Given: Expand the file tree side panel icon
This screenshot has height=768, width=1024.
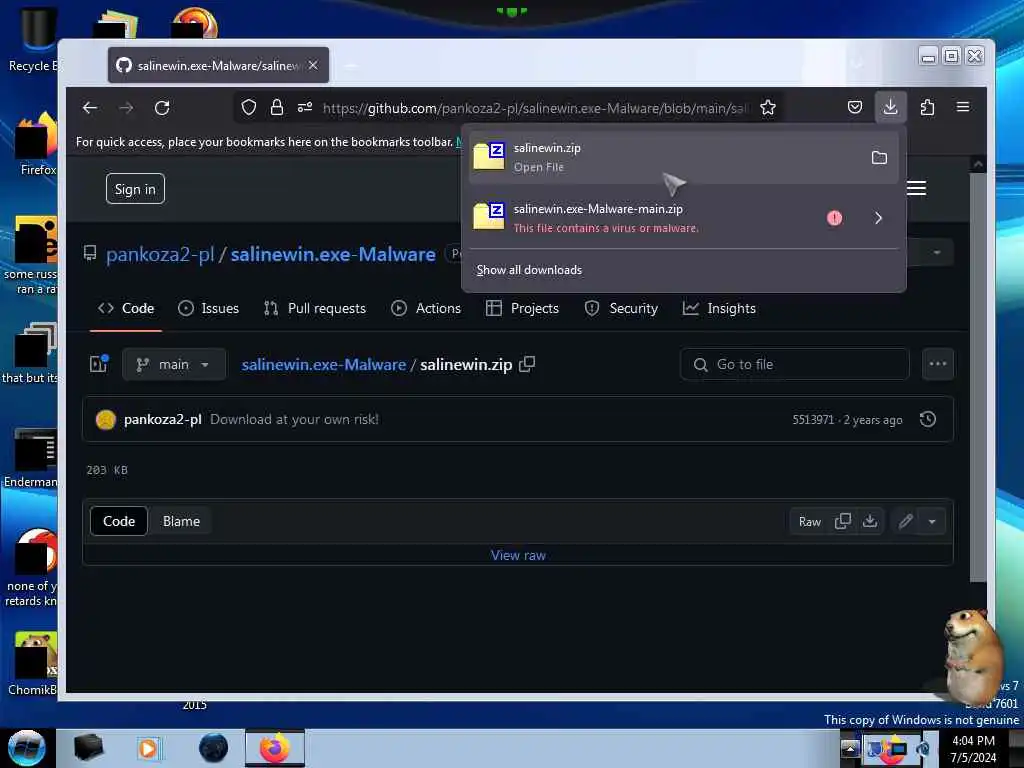Looking at the screenshot, I should point(99,364).
